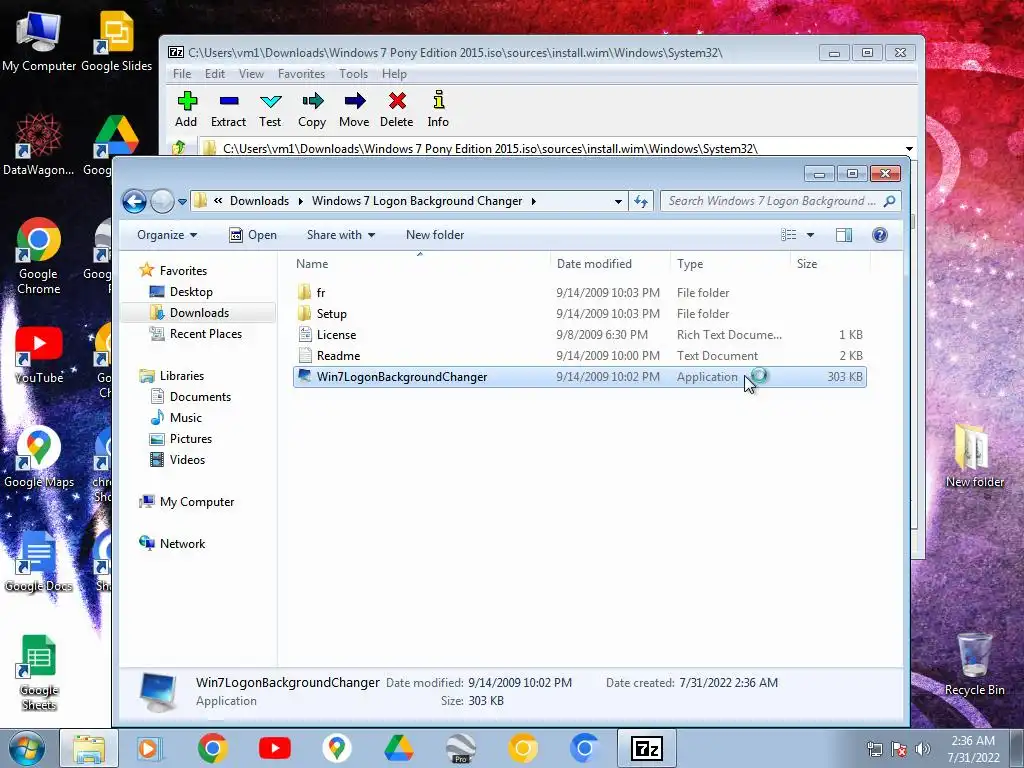
Task: Click the 7-Zip up-folder icon
Action: 179,148
